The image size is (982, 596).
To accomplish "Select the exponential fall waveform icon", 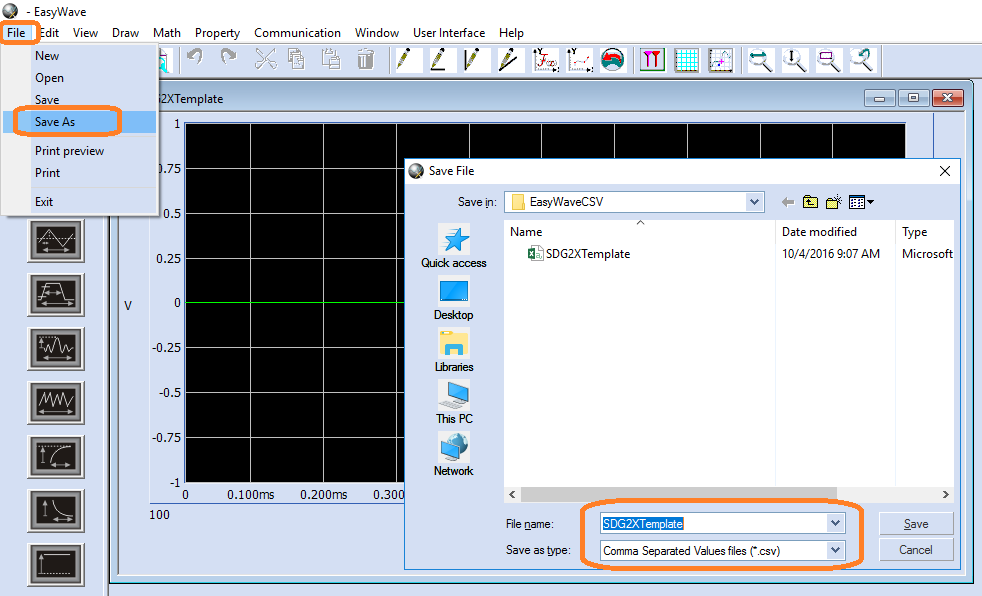I will click(x=55, y=510).
